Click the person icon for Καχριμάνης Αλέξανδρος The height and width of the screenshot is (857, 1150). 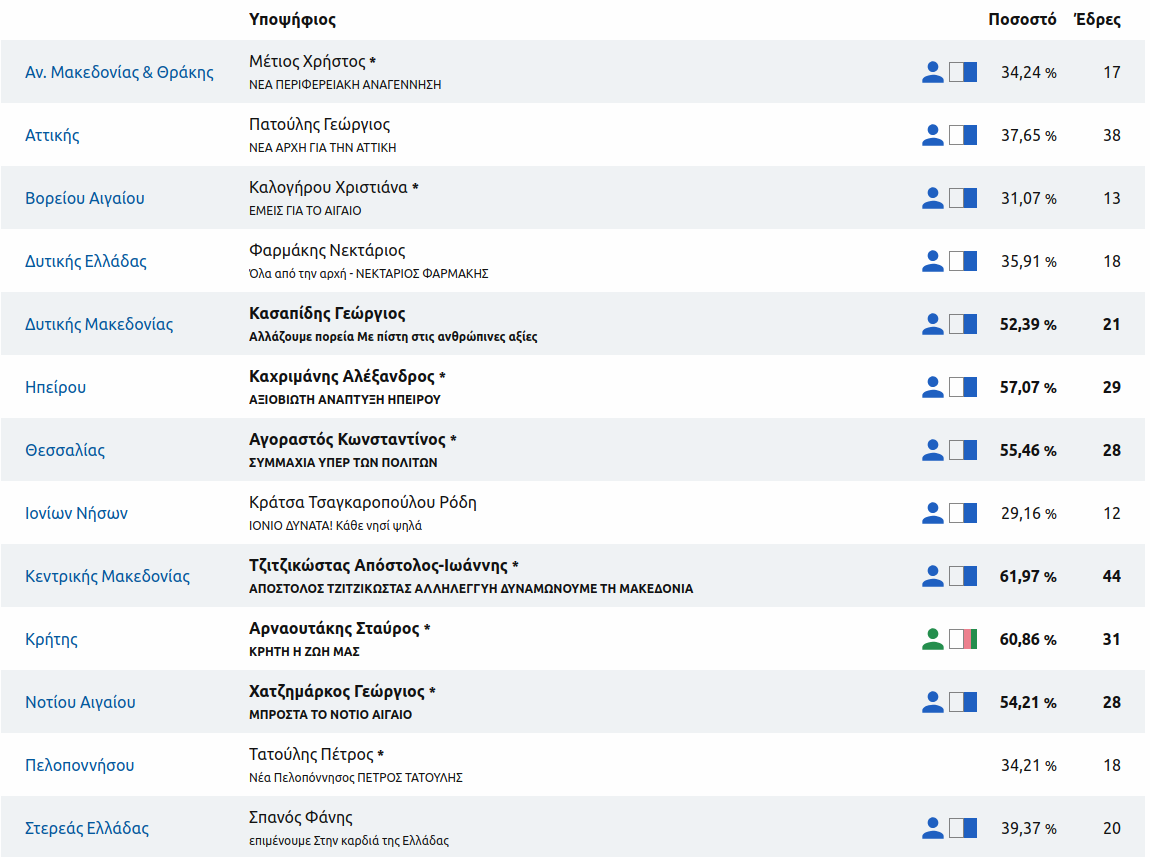(932, 387)
